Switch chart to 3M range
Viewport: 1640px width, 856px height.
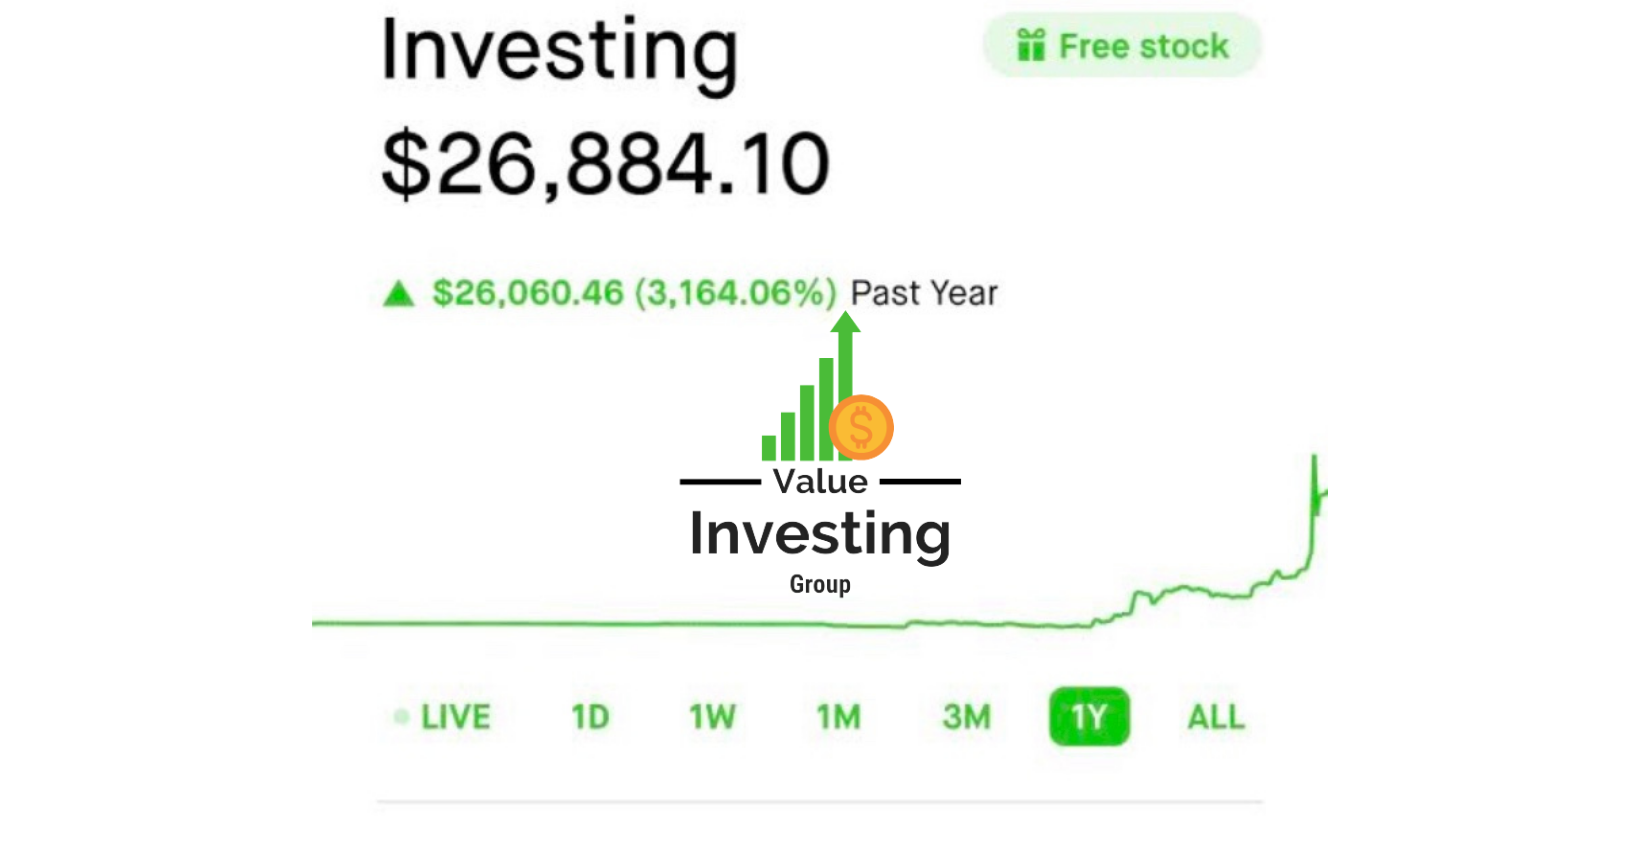[966, 717]
